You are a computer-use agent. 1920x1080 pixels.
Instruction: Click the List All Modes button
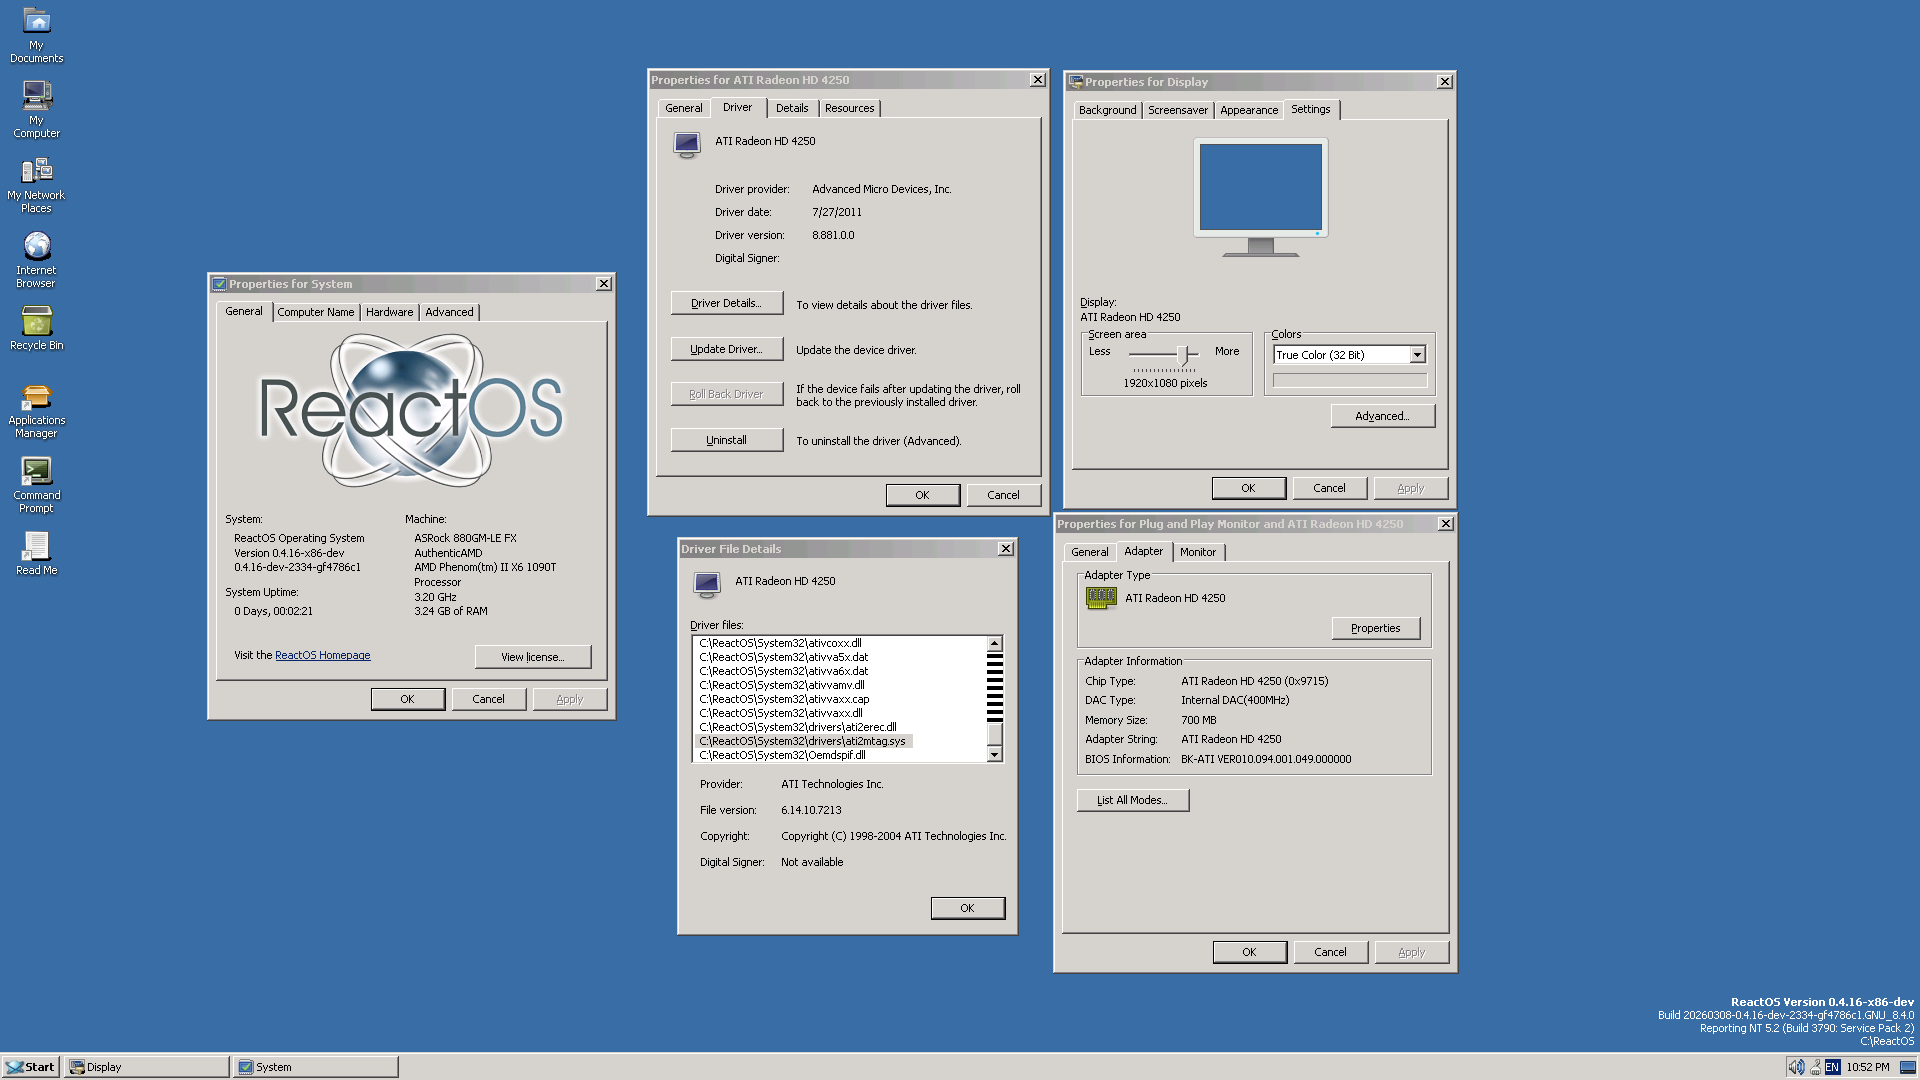click(x=1132, y=800)
